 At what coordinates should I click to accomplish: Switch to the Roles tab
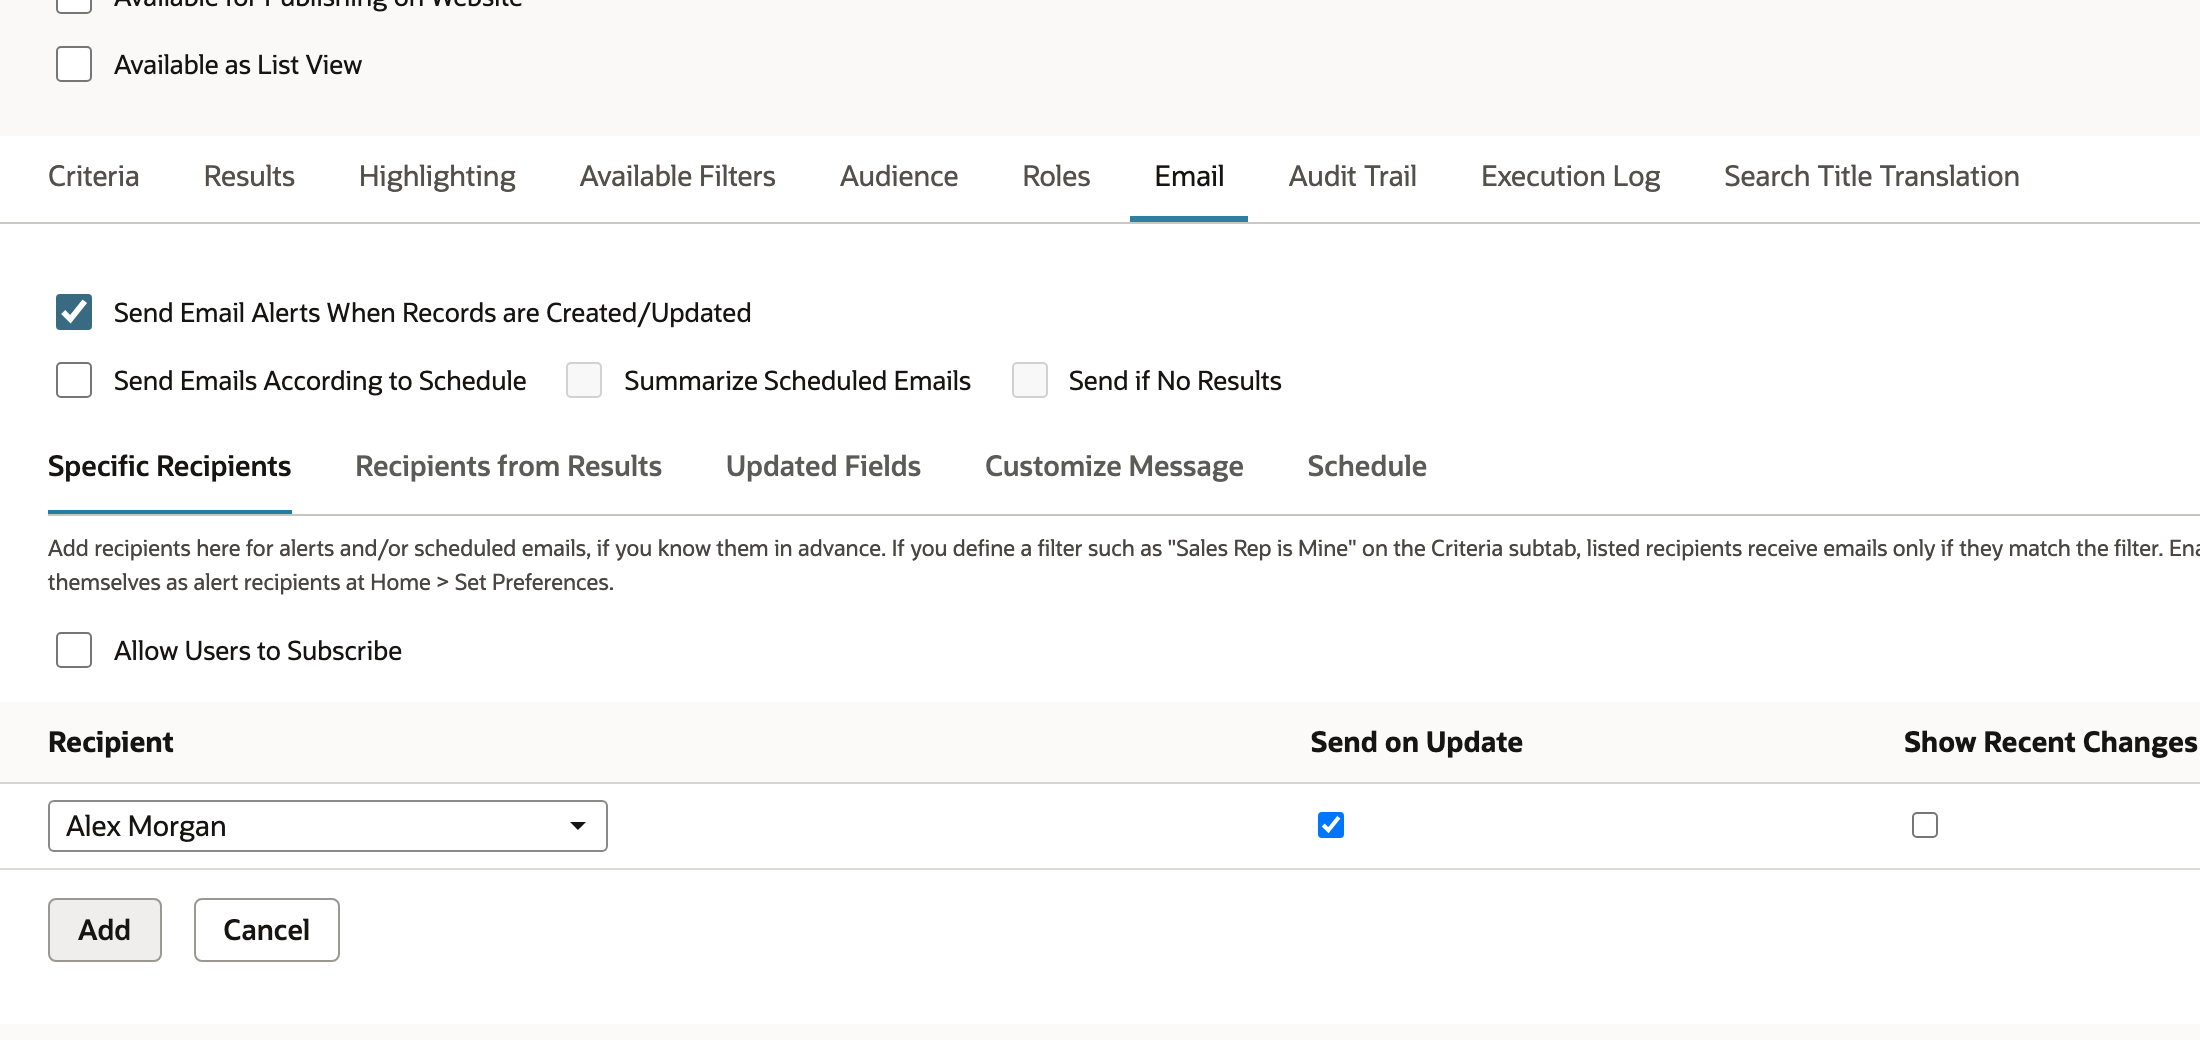click(x=1056, y=176)
